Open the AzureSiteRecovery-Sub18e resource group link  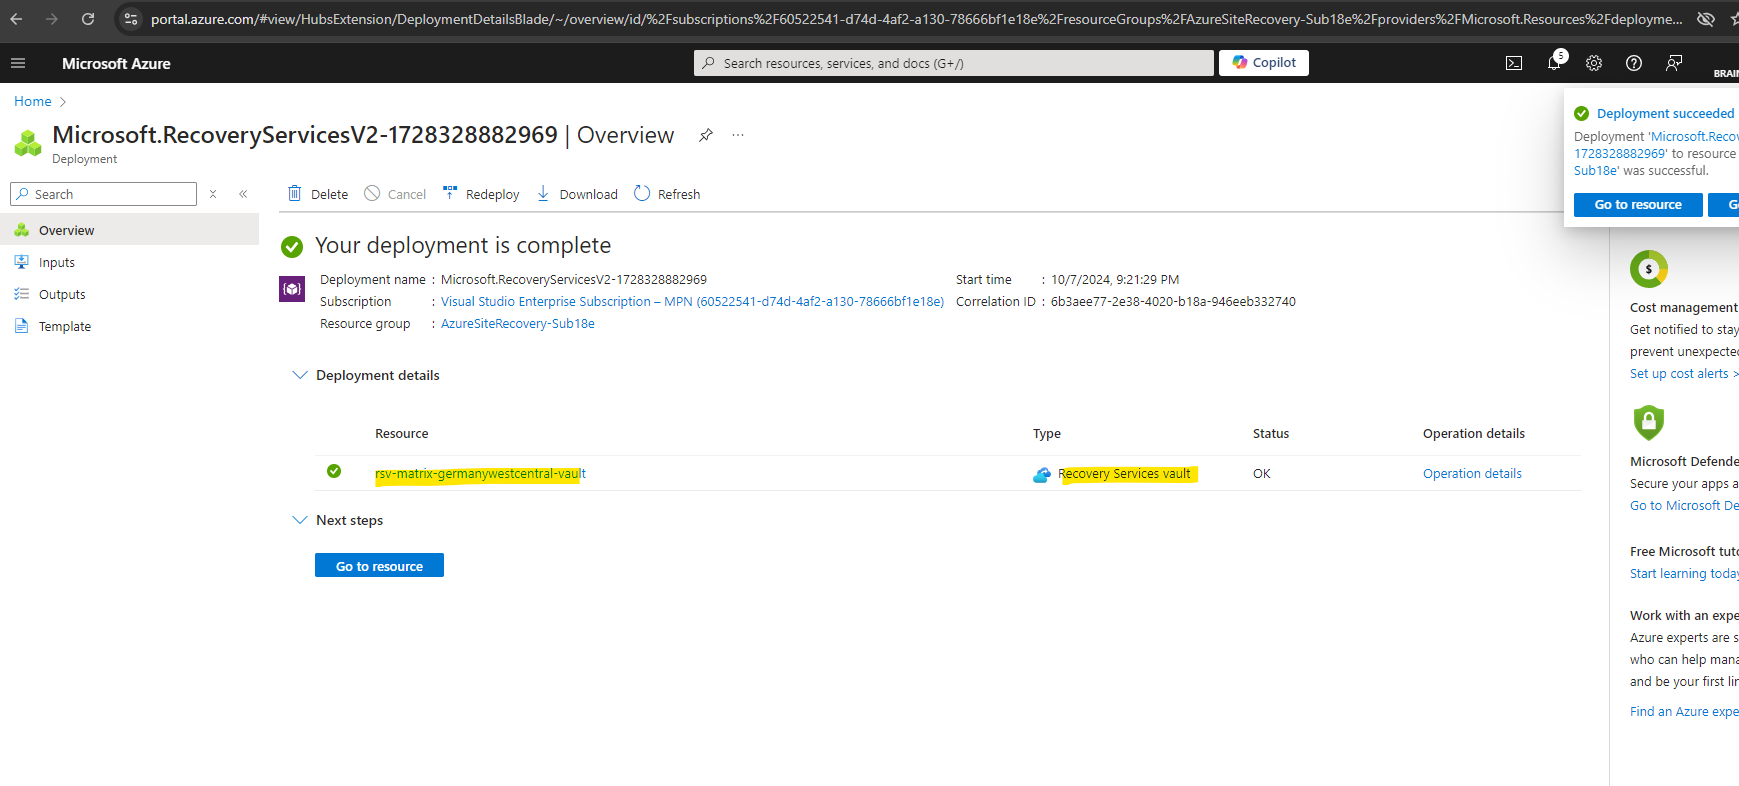(x=518, y=324)
